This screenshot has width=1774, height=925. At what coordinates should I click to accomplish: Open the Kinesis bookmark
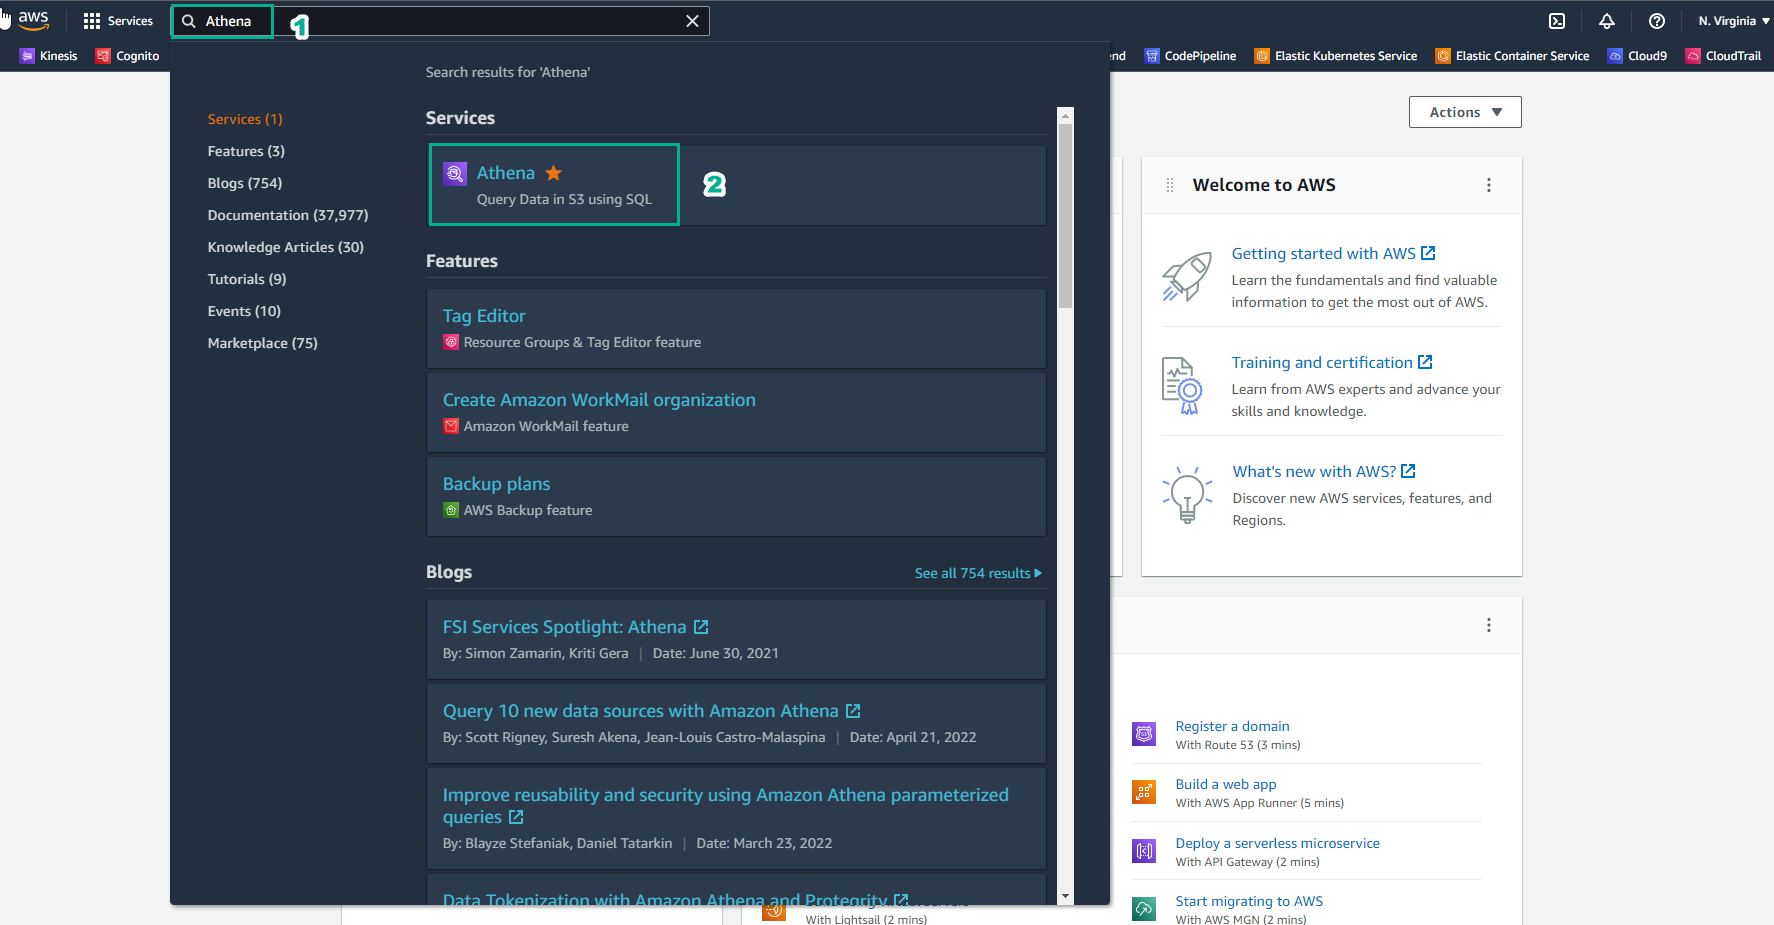[x=48, y=56]
